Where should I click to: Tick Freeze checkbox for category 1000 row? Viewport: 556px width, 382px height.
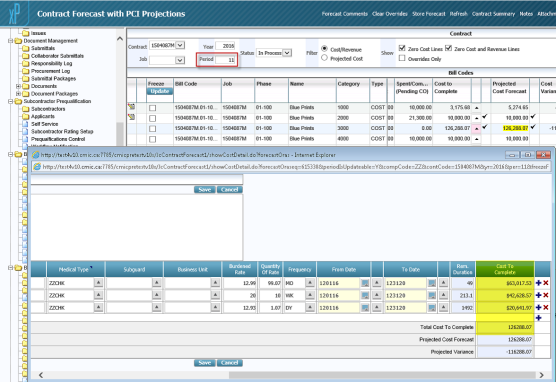click(x=152, y=108)
